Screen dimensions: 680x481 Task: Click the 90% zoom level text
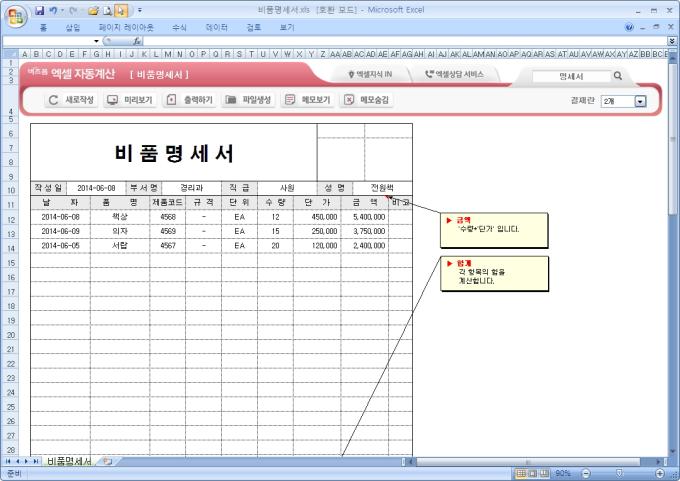tap(562, 473)
